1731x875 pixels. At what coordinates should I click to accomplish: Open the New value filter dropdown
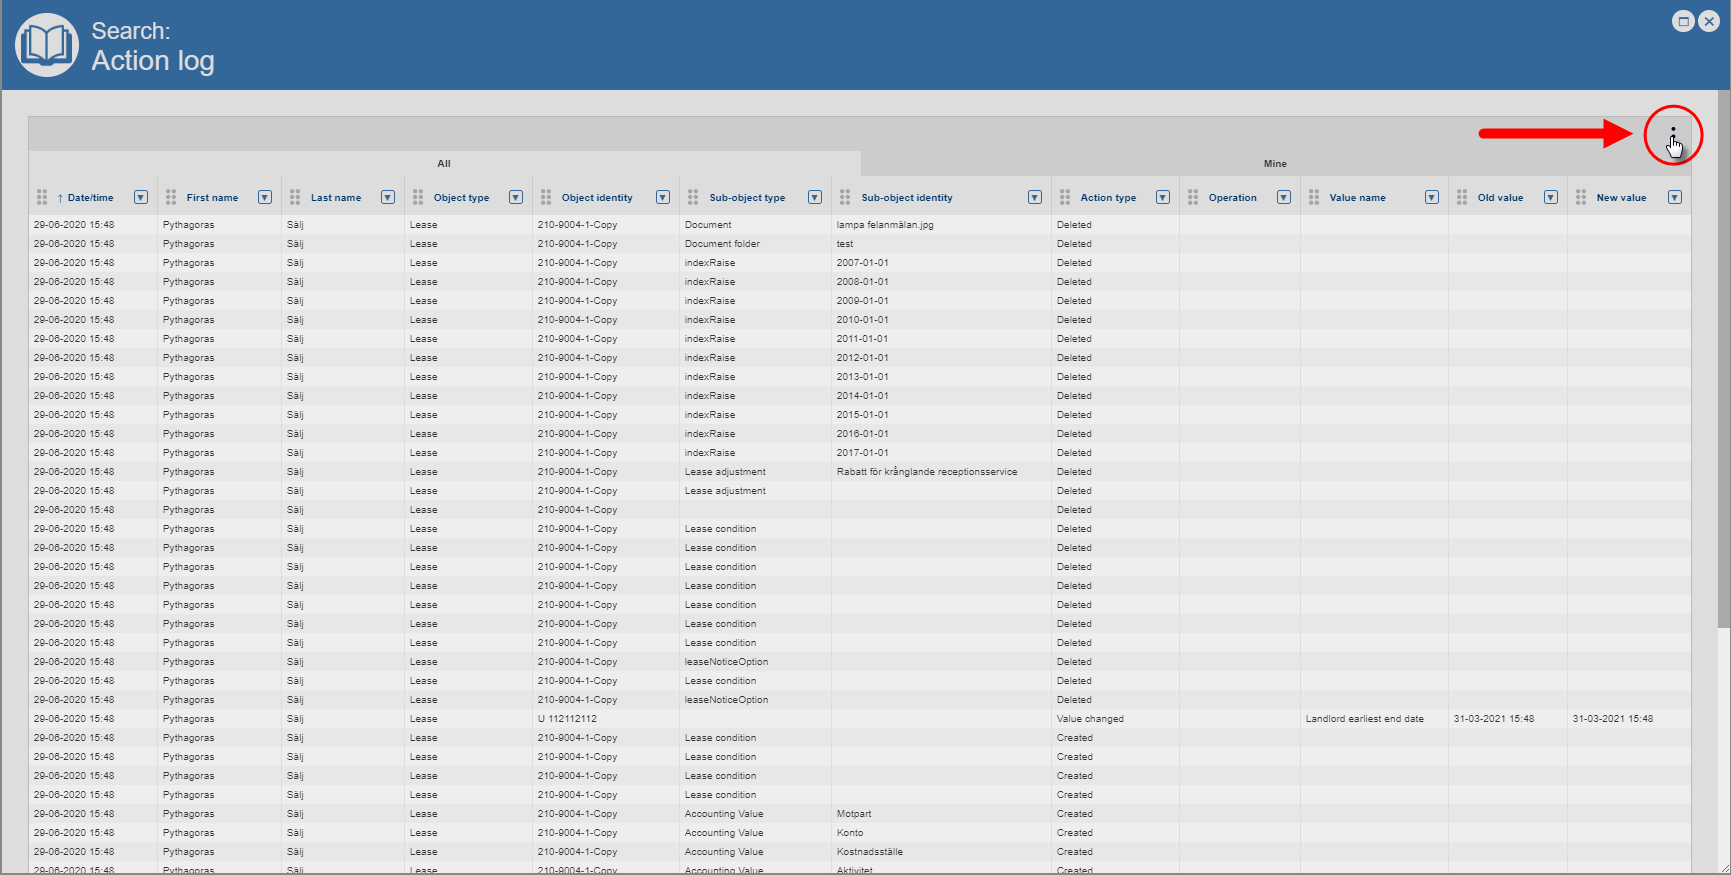(1675, 197)
